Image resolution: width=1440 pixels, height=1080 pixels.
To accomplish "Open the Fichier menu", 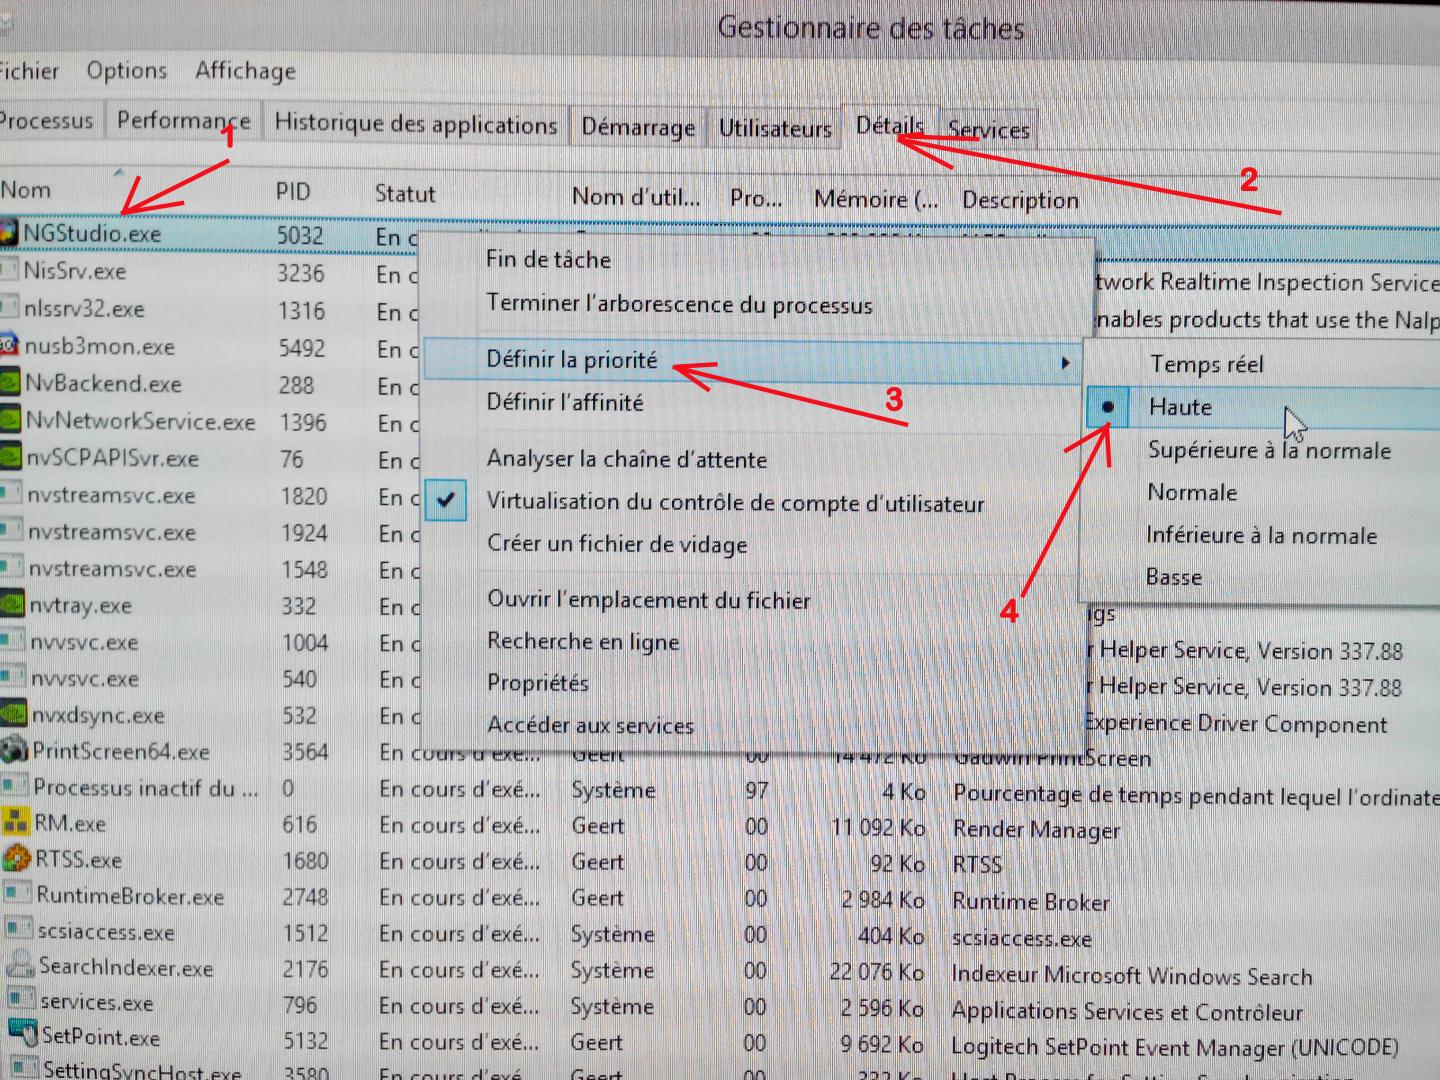I will (x=28, y=71).
